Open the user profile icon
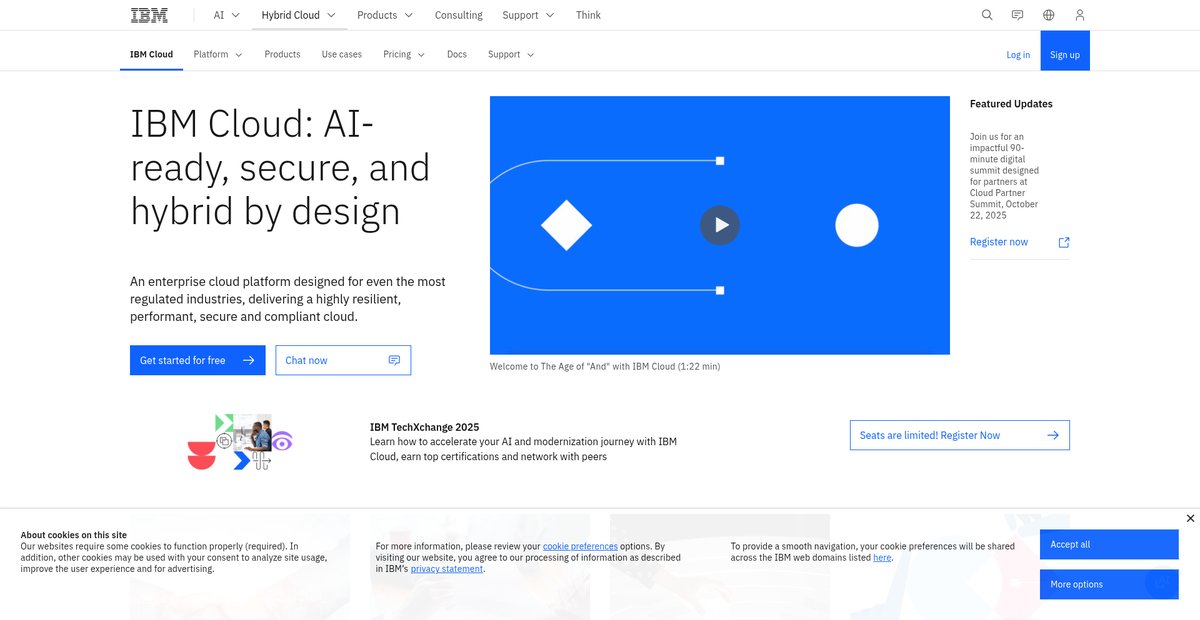 click(1080, 15)
